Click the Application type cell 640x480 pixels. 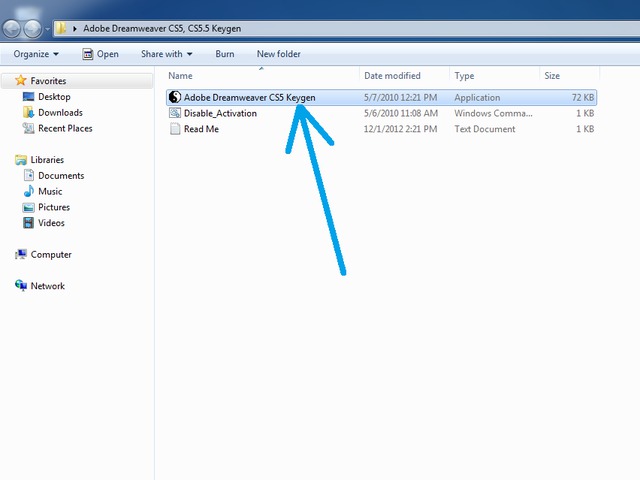tap(477, 98)
